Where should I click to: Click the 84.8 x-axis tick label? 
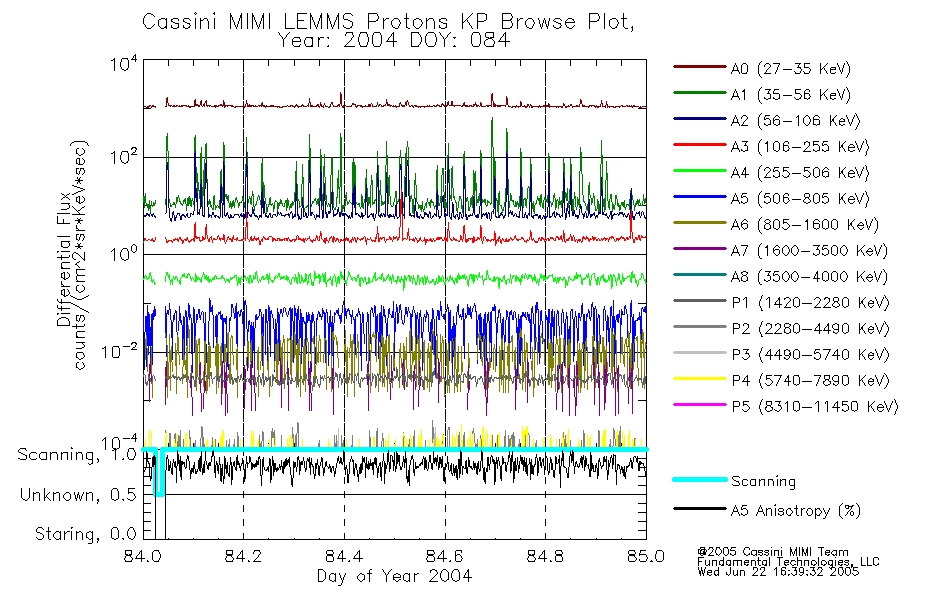545,556
